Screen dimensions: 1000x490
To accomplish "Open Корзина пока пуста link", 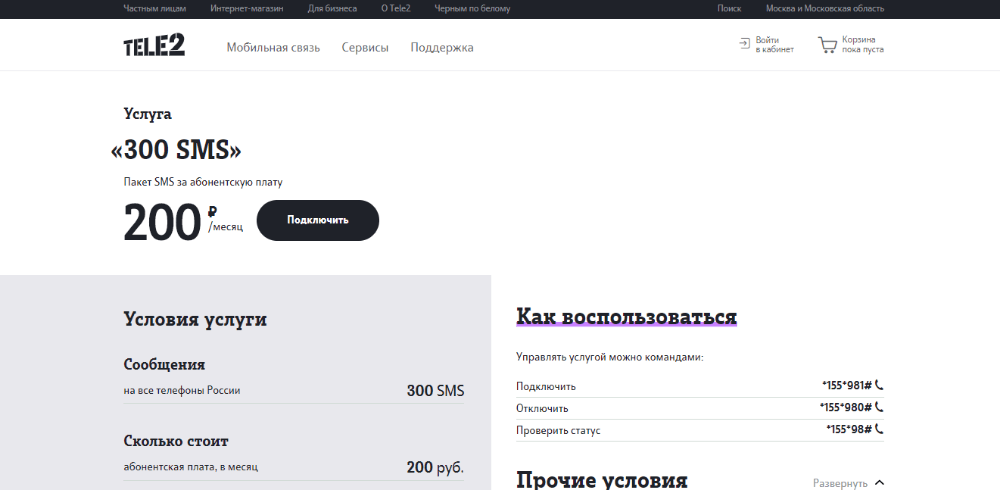I will click(x=851, y=44).
